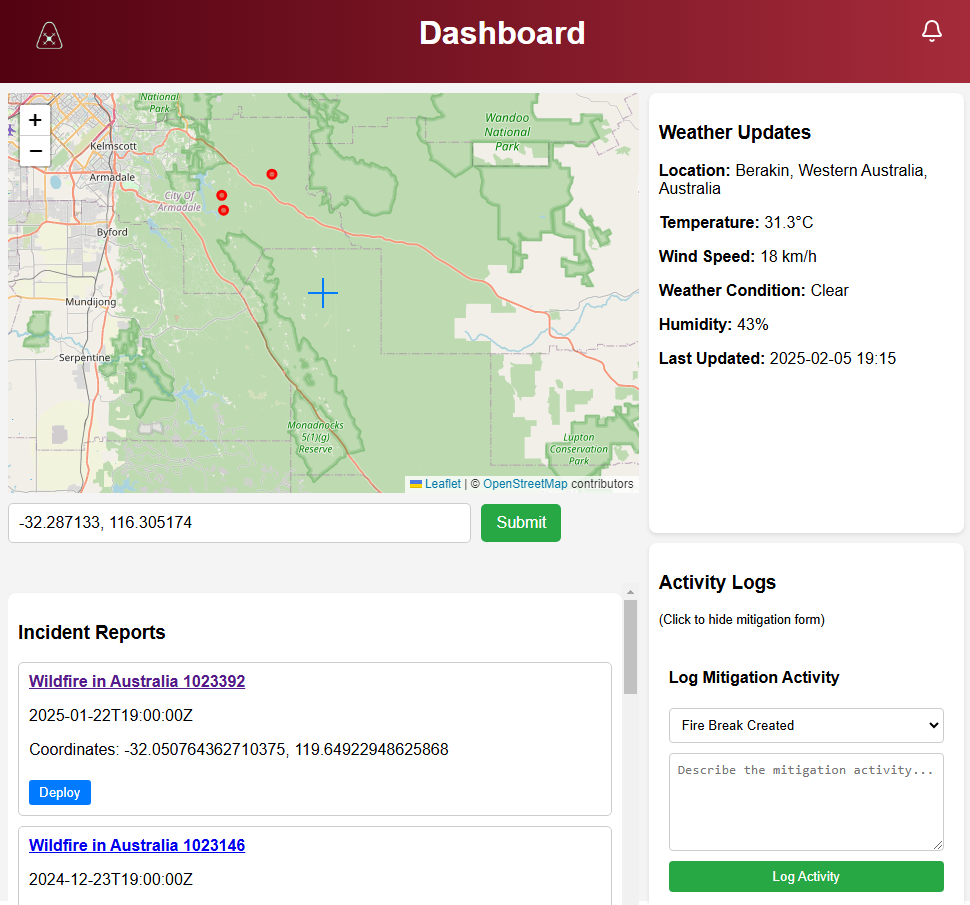Viewport: 970px width, 905px height.
Task: Open Wildfire in Australia 1023146 report
Action: [x=137, y=845]
